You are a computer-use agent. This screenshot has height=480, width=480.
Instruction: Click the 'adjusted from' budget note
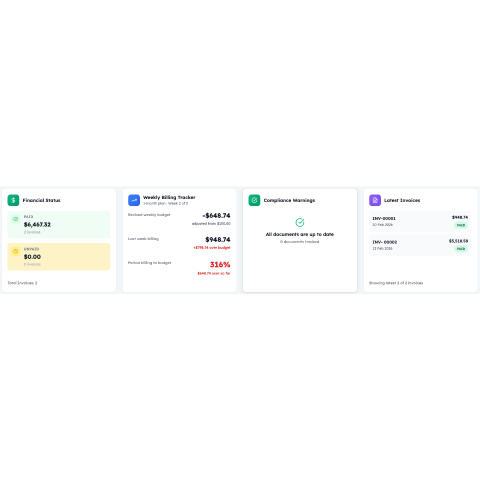pyautogui.click(x=211, y=224)
